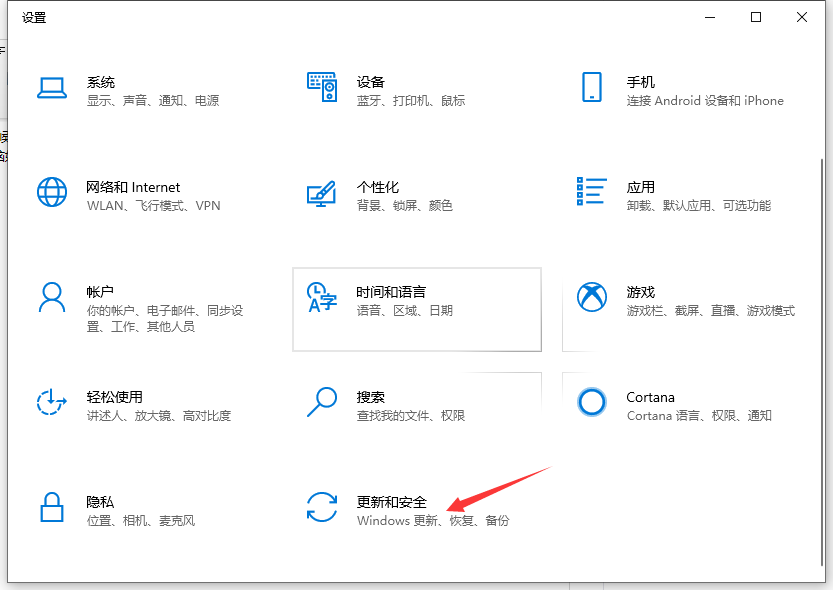点击更新和安全的循环箭头图标
833x590 pixels.
click(322, 508)
